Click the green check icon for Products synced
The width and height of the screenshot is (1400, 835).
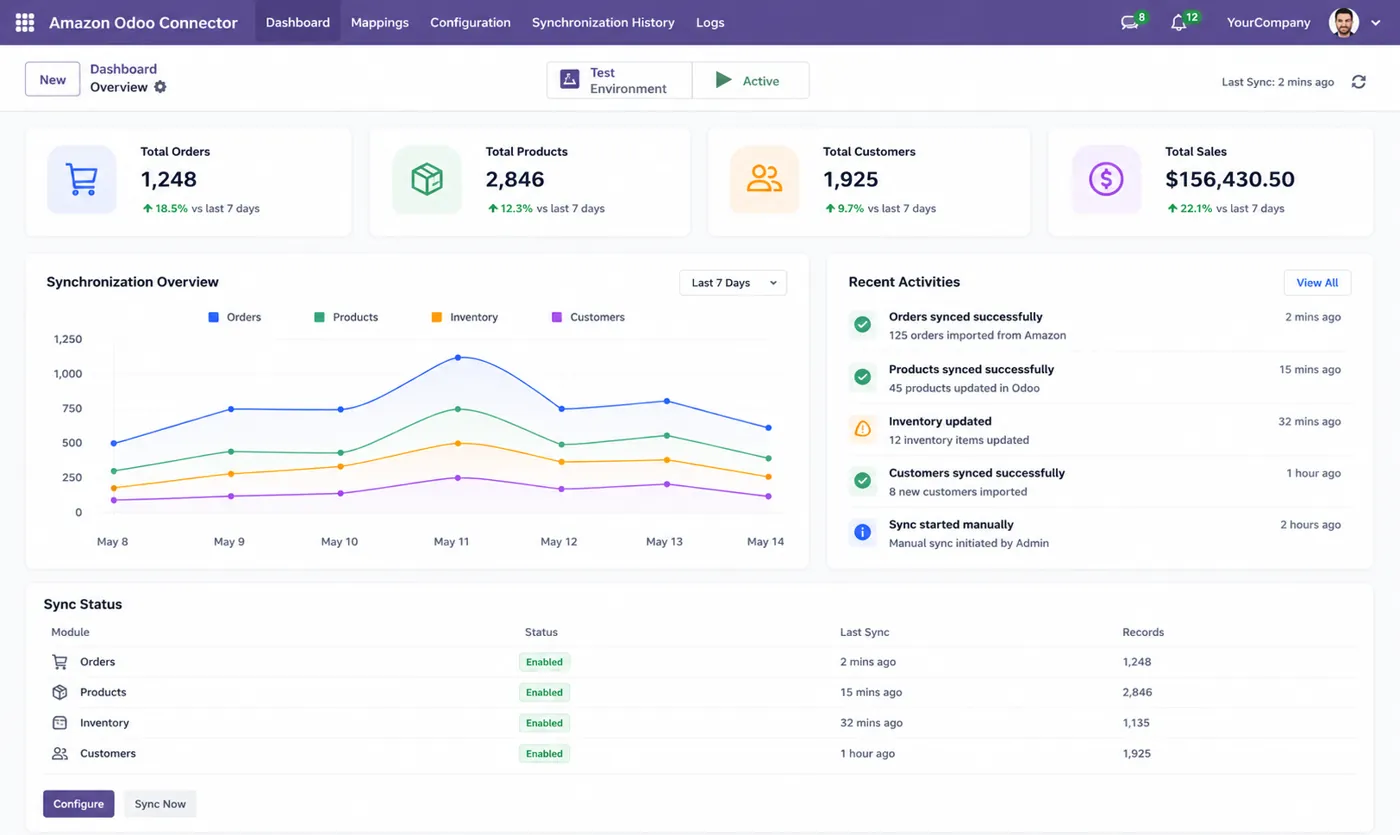pos(862,378)
